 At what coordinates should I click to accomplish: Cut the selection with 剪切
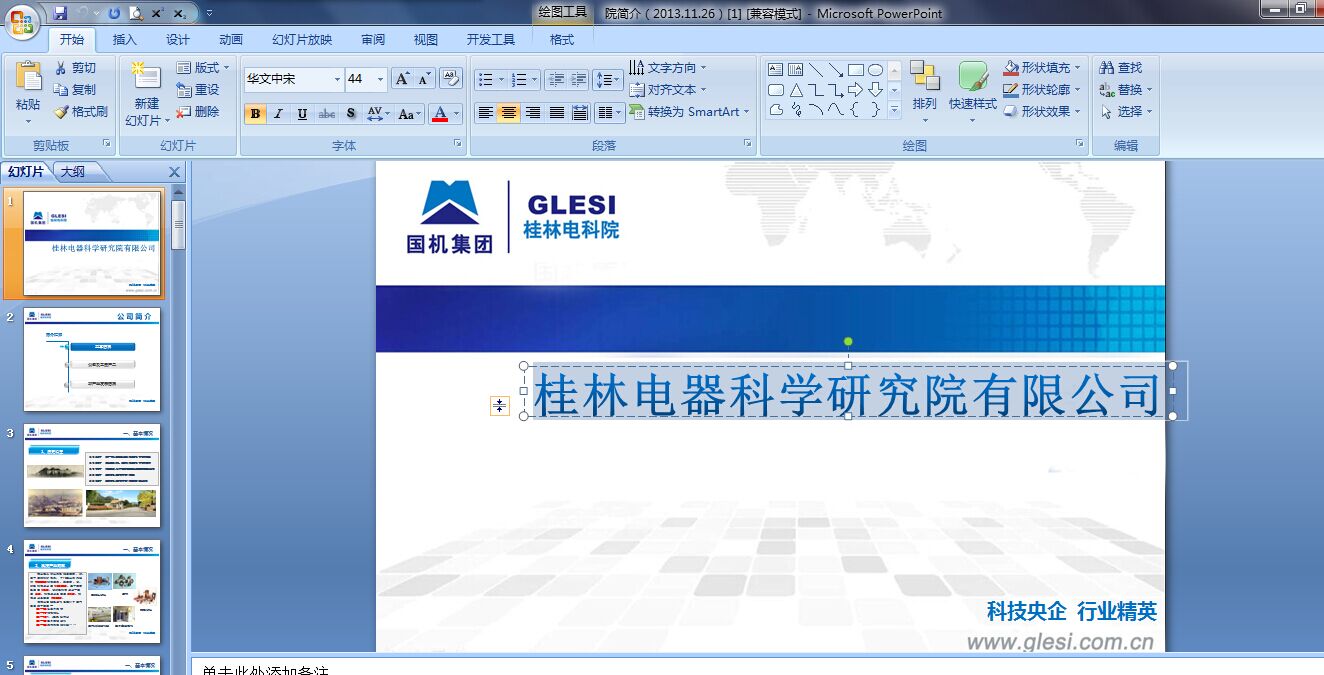coord(76,68)
